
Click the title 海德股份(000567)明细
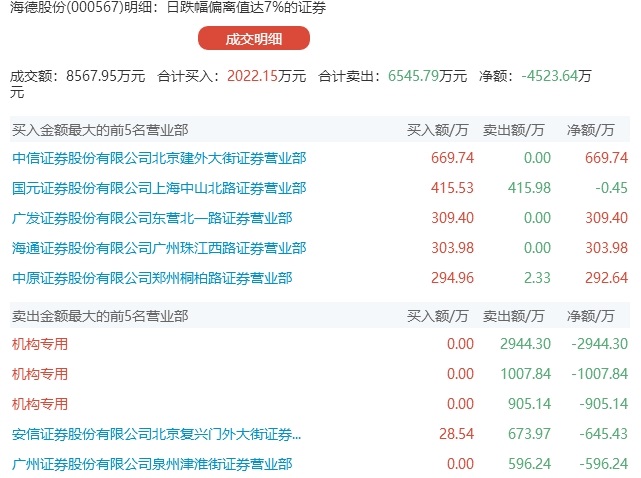(x=85, y=7)
